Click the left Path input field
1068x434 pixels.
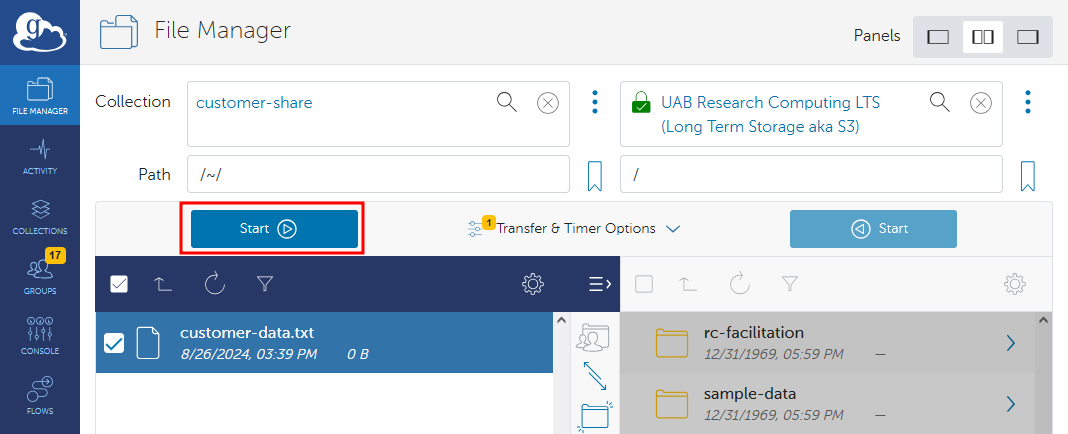378,175
